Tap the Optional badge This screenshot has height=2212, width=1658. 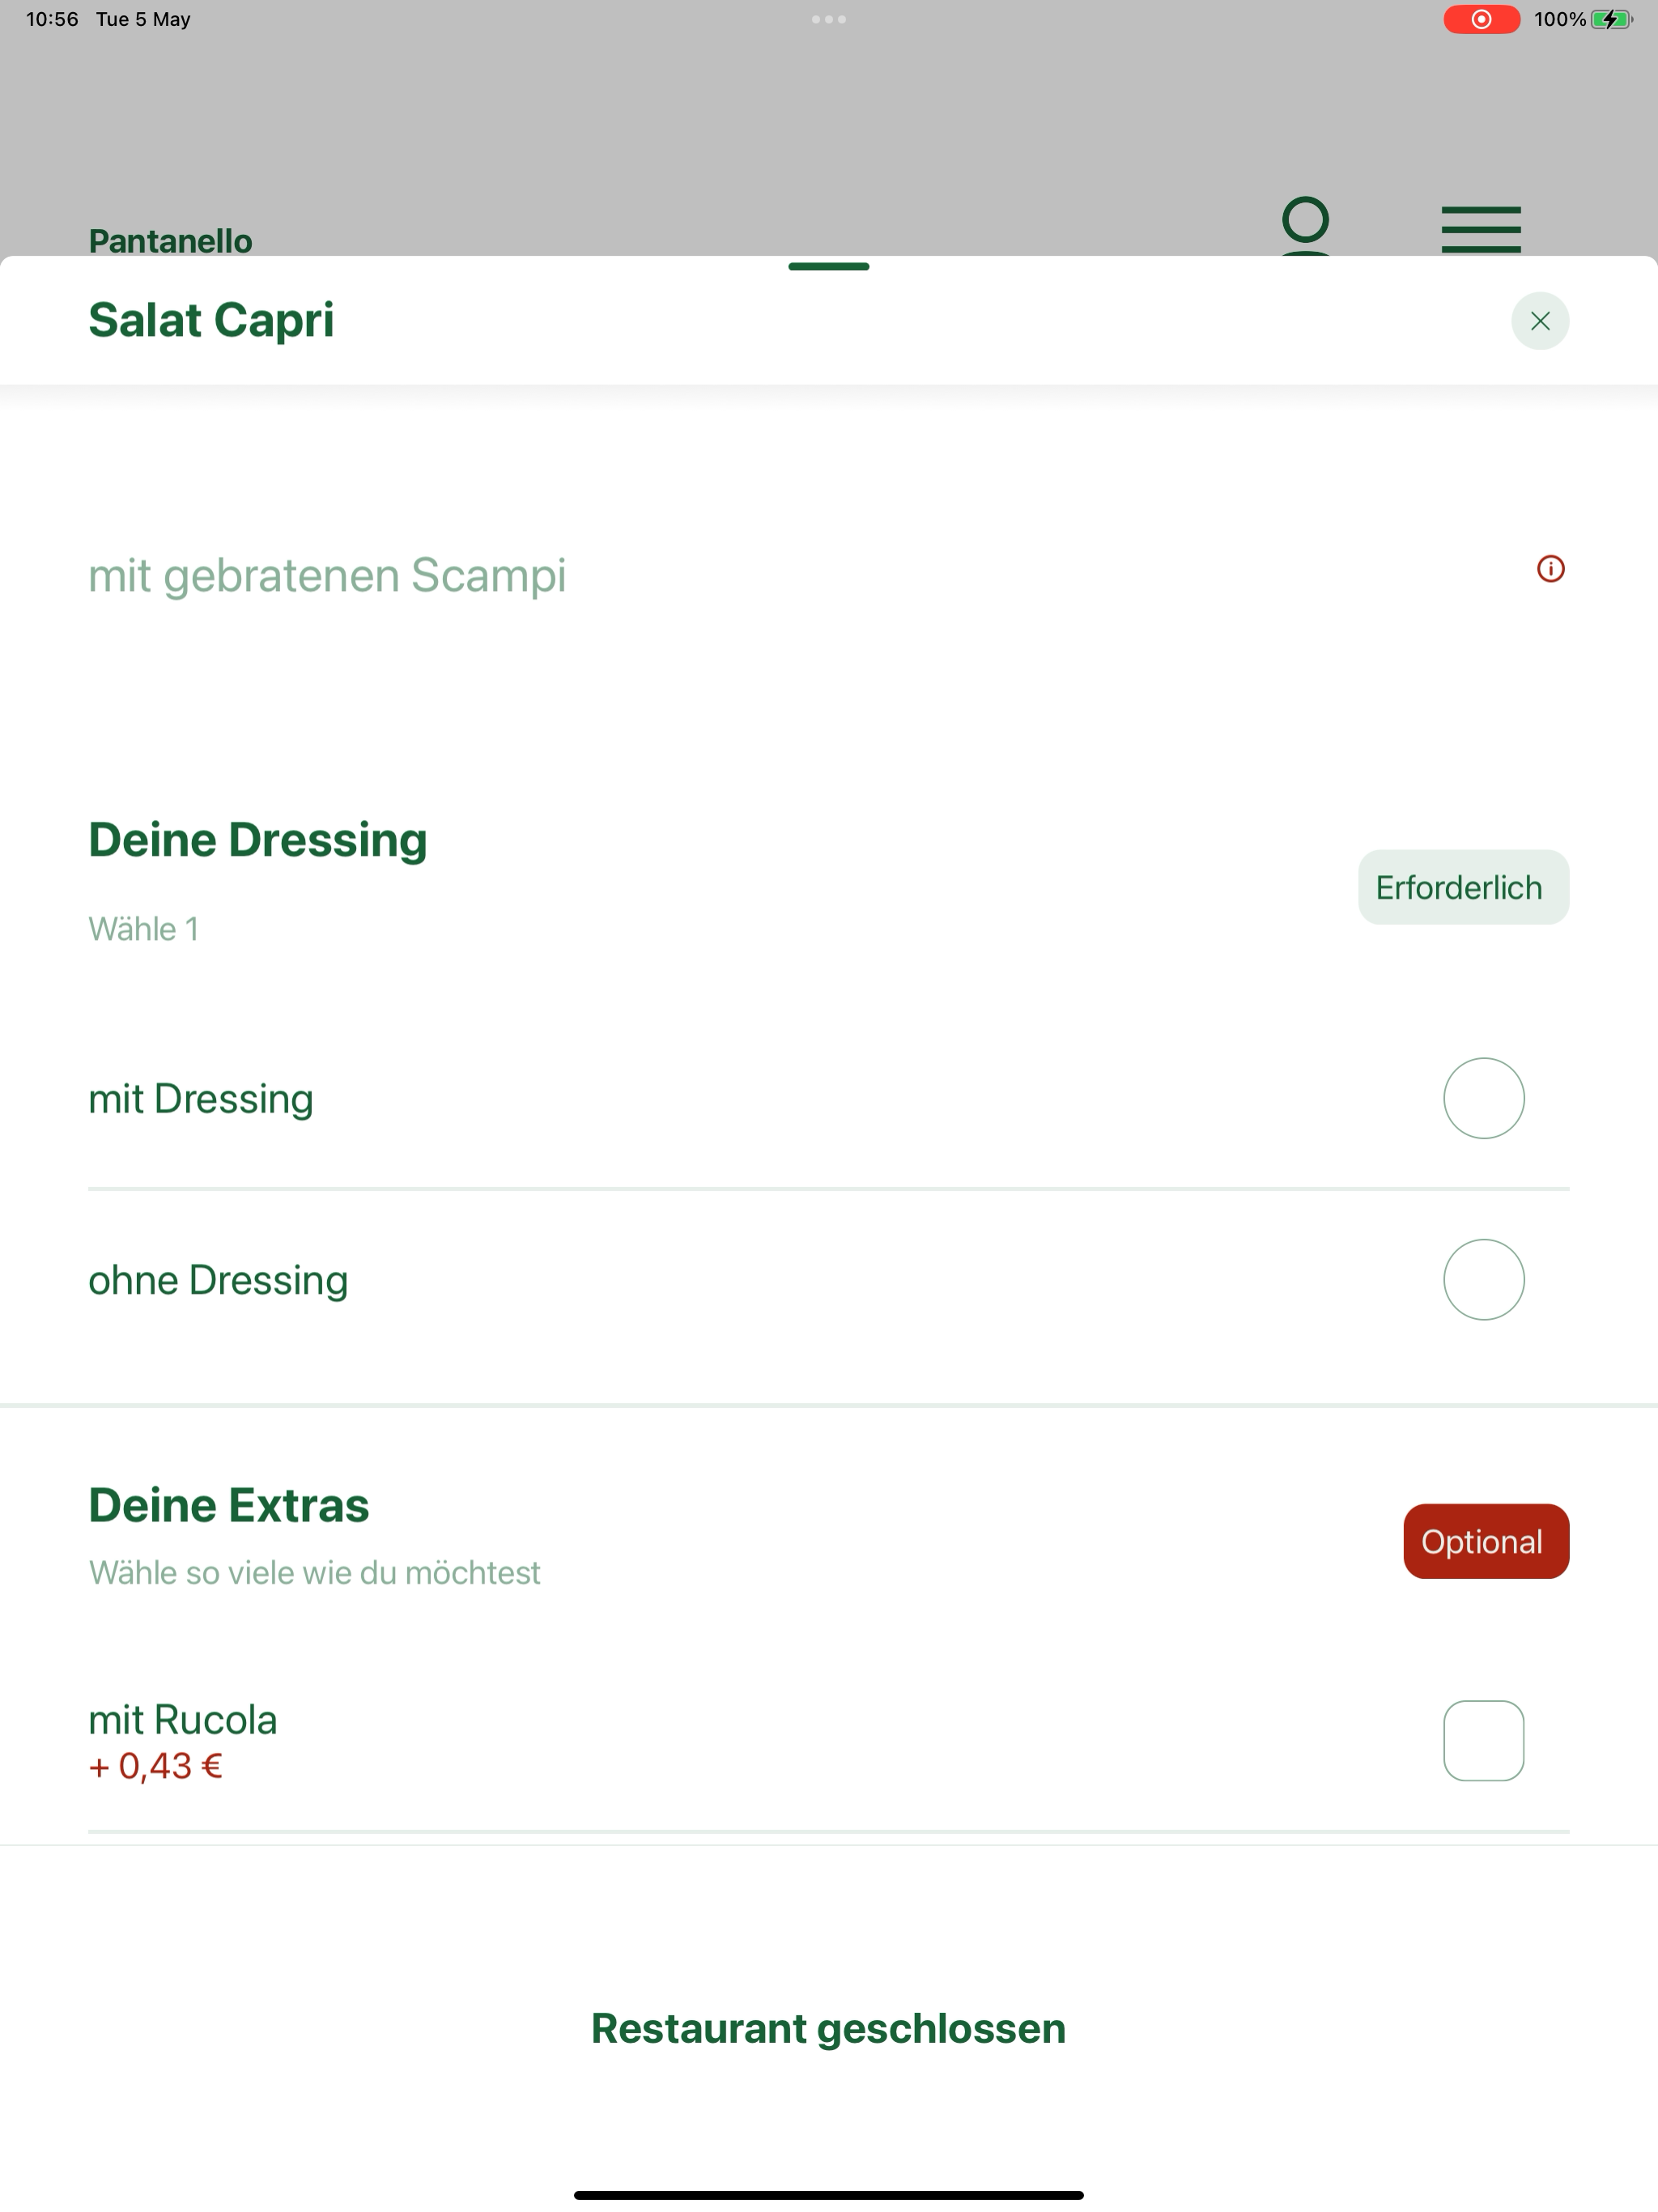[1486, 1541]
